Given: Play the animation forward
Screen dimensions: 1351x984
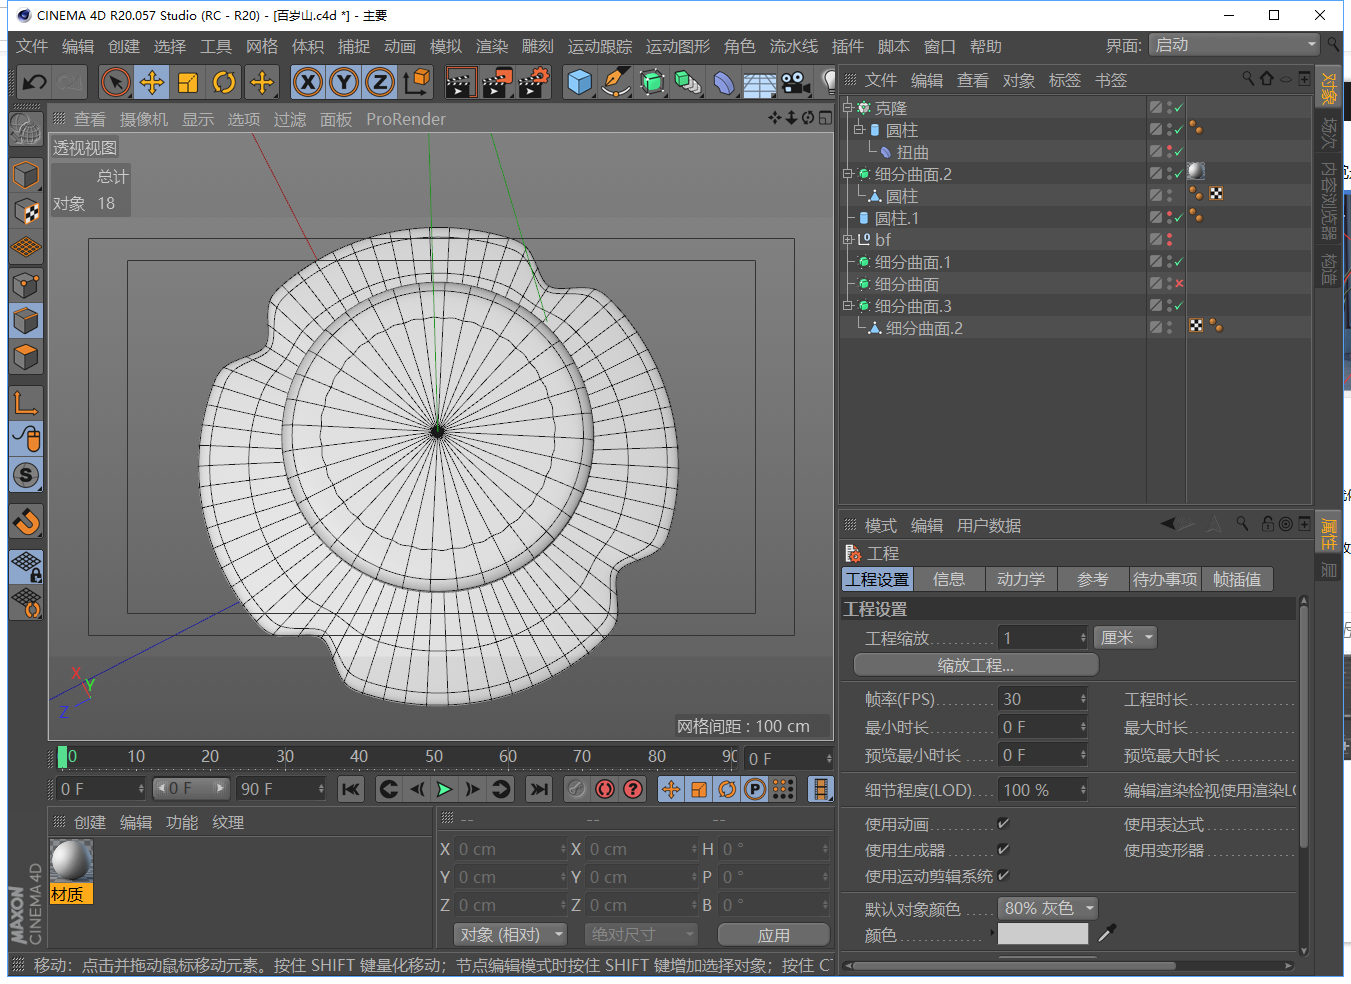Looking at the screenshot, I should pos(444,789).
